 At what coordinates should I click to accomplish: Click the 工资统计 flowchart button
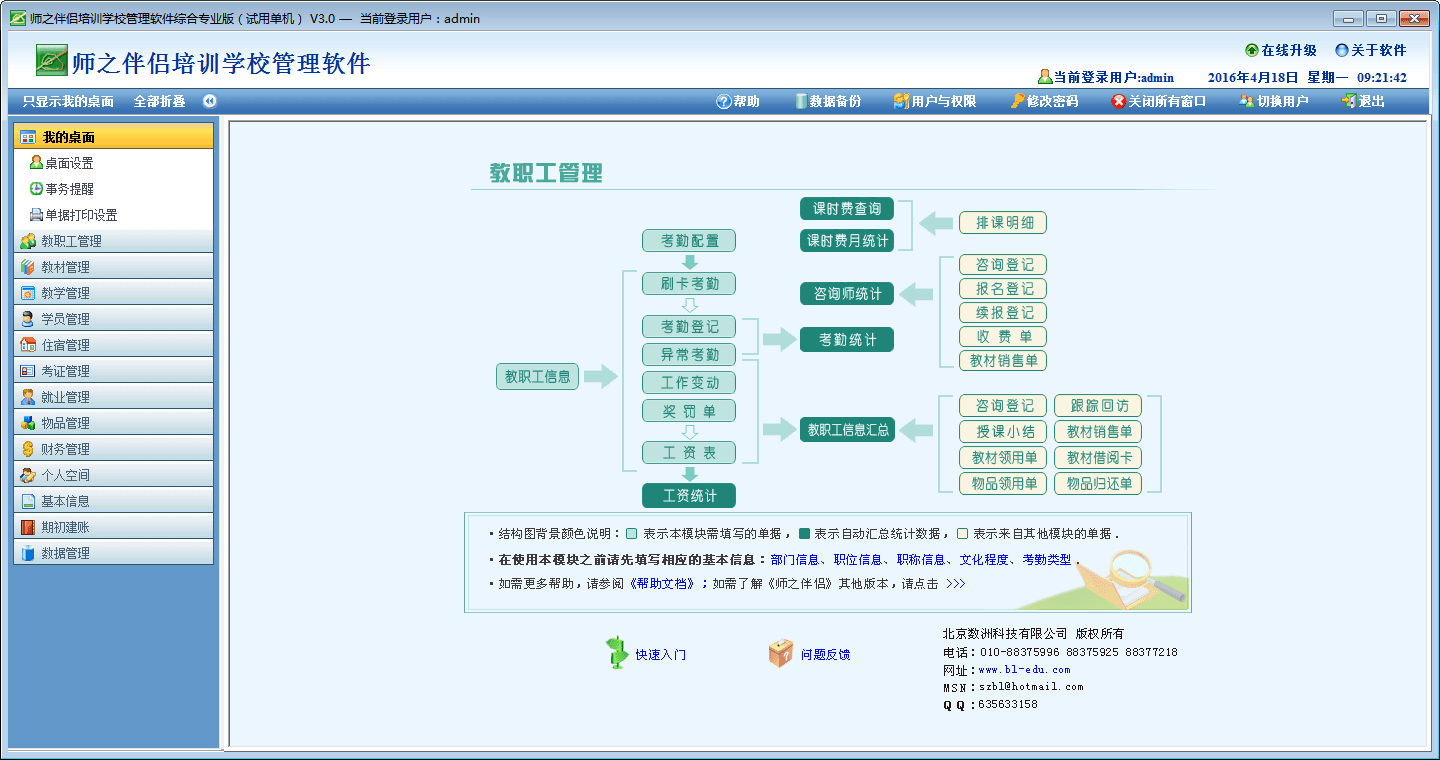689,495
